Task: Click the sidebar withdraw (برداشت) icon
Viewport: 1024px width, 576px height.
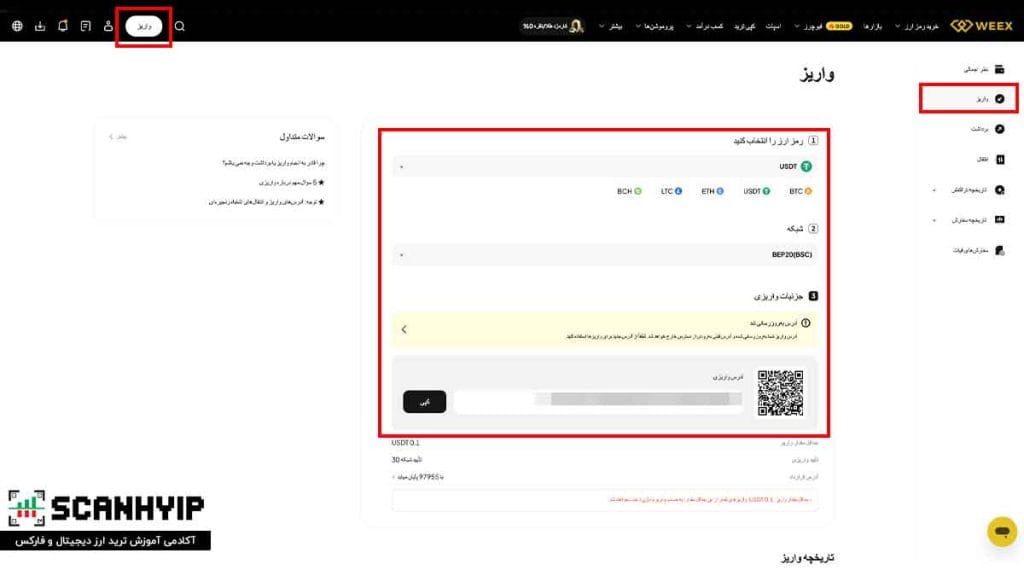Action: [x=999, y=129]
